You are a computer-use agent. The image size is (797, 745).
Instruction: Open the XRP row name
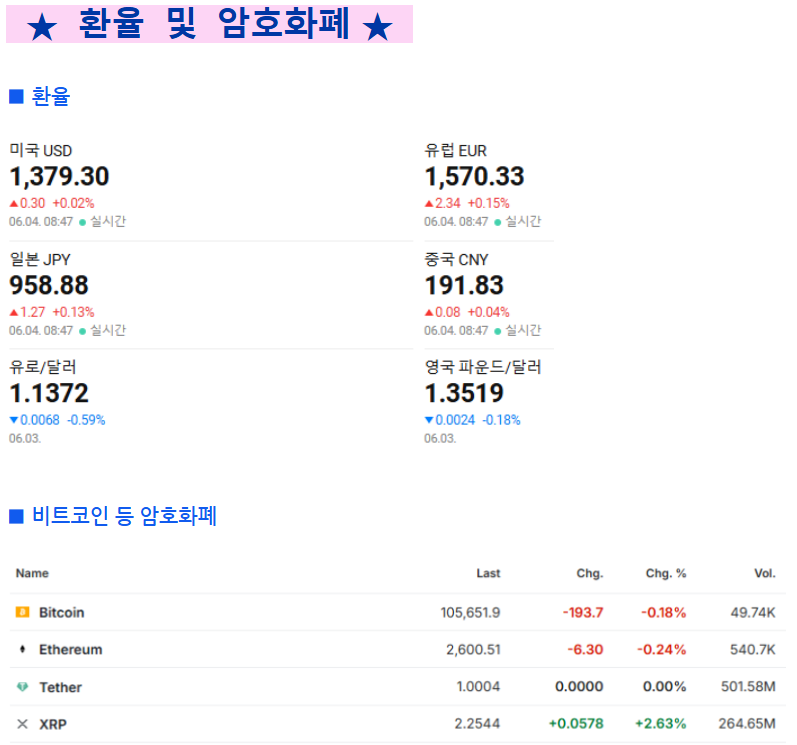pyautogui.click(x=53, y=724)
